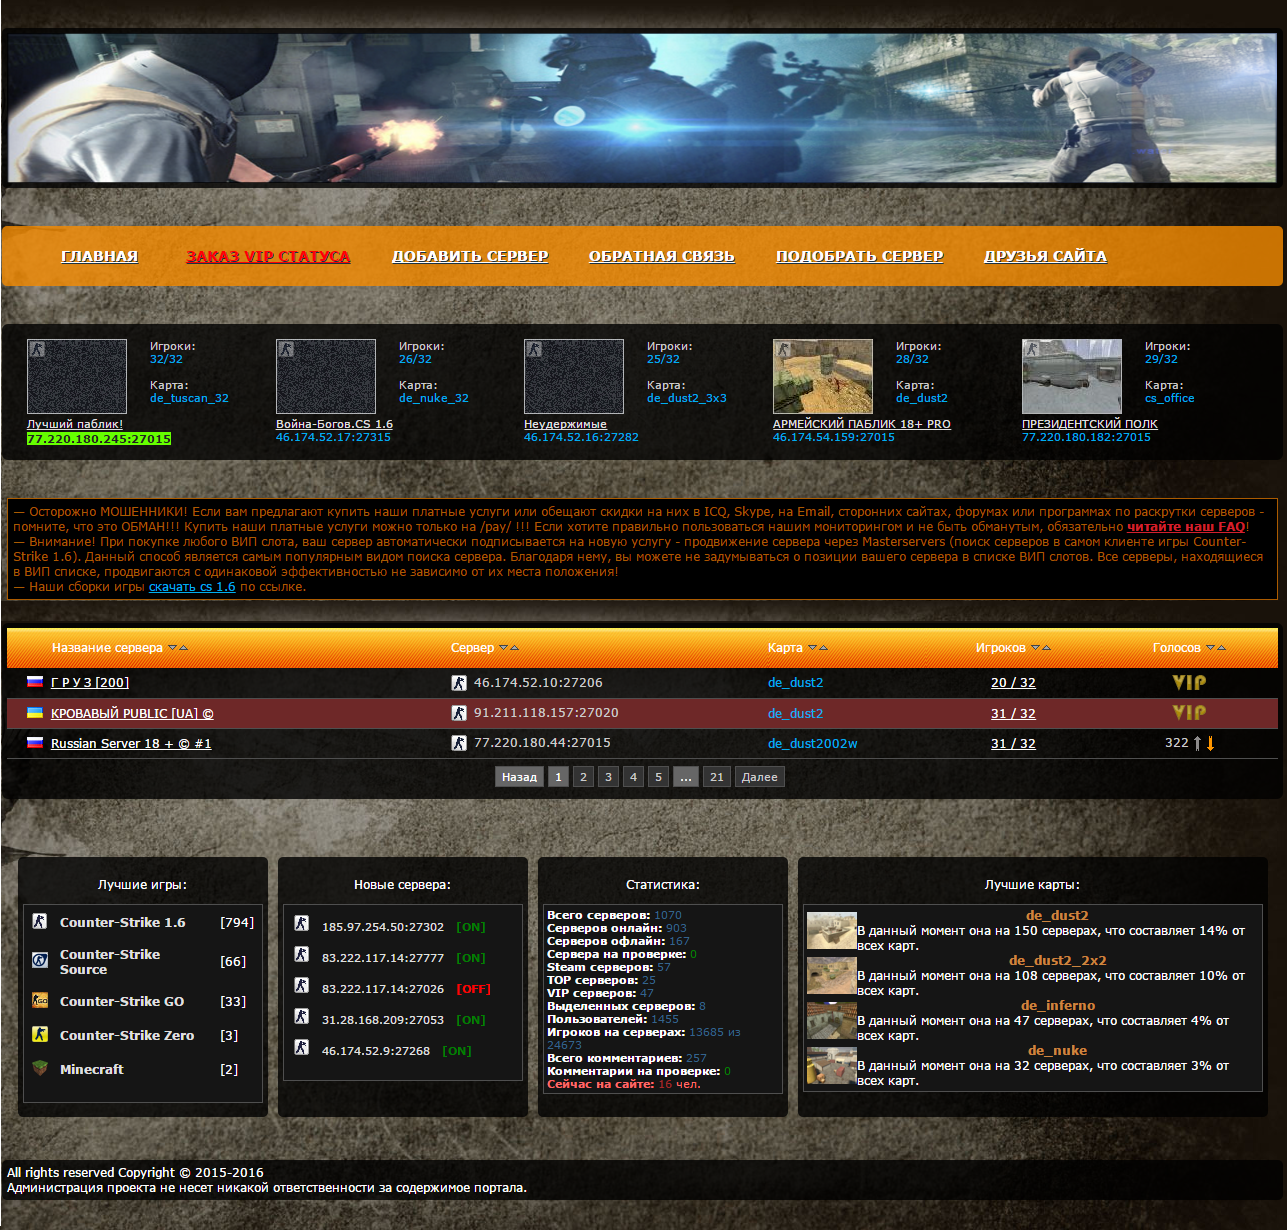Open the ДРУЗЬЯ САЙТА menu item

click(1045, 256)
